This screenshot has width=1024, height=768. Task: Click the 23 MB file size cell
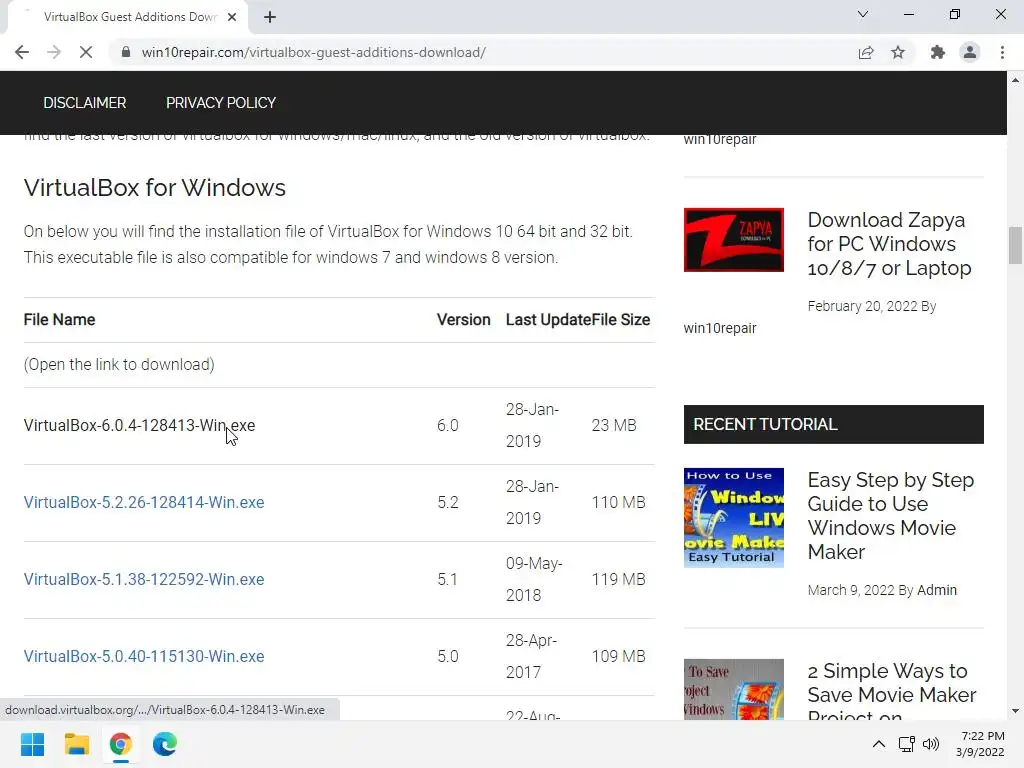click(614, 425)
